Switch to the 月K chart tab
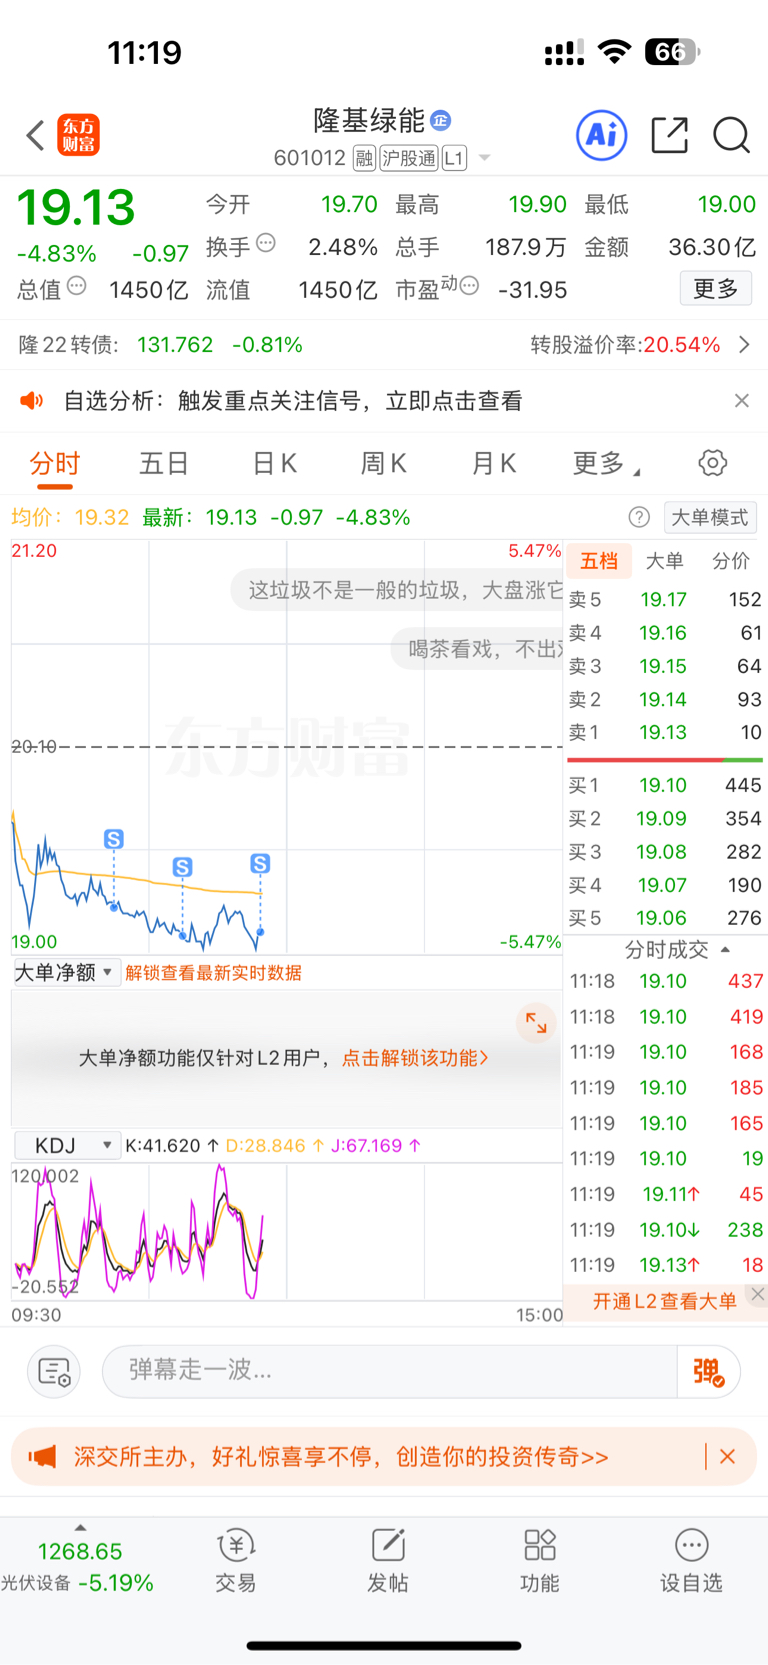 coord(494,464)
